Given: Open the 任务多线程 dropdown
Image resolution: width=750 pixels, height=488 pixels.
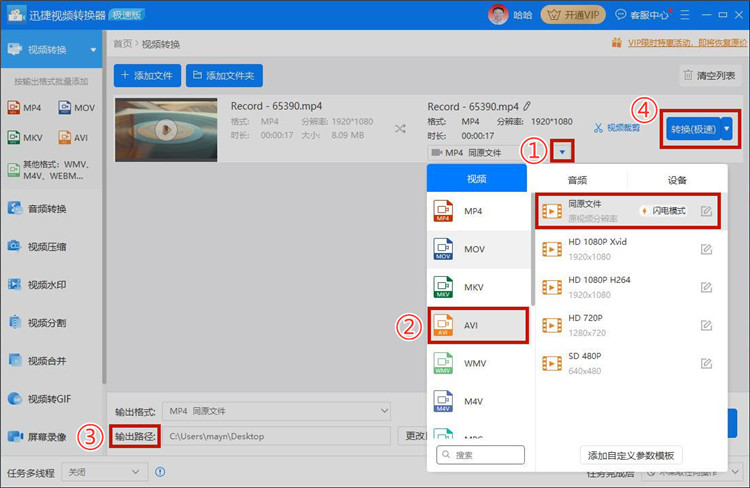Looking at the screenshot, I should pos(104,472).
